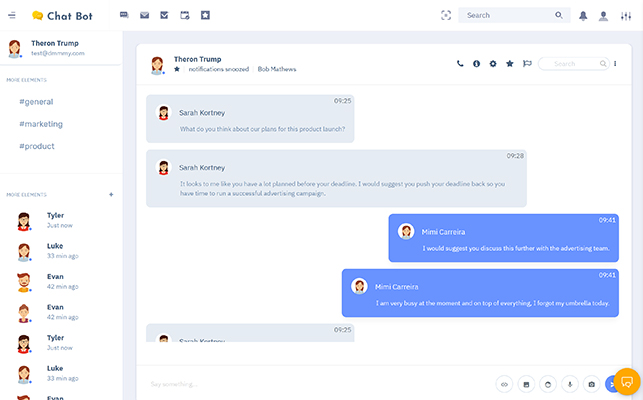Open the orange floating chat button
The height and width of the screenshot is (400, 643).
[627, 381]
